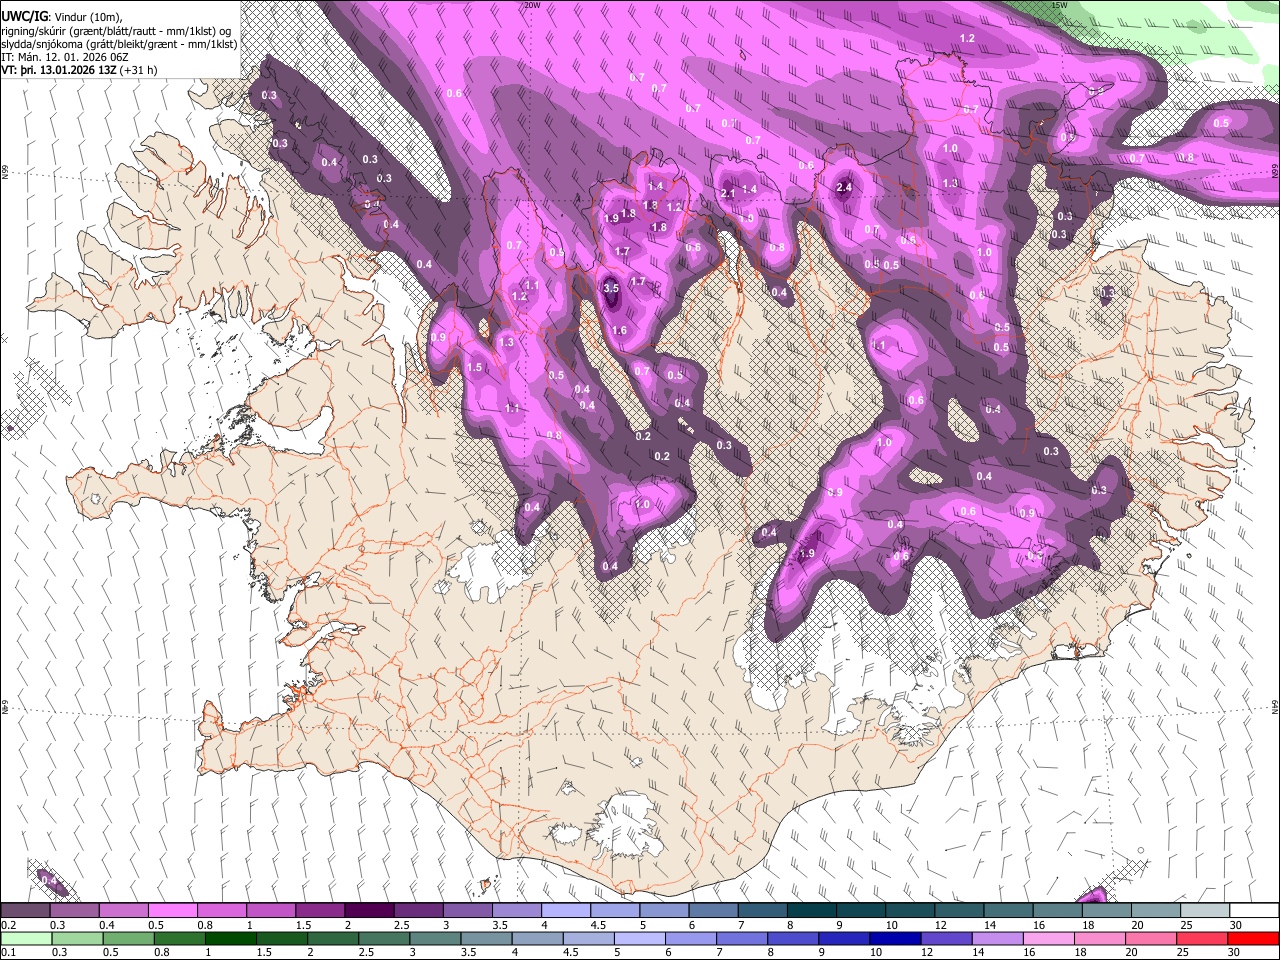1280x960 pixels.
Task: Pick lower legend swatch between 1 and 1.5
Action: pos(231,938)
